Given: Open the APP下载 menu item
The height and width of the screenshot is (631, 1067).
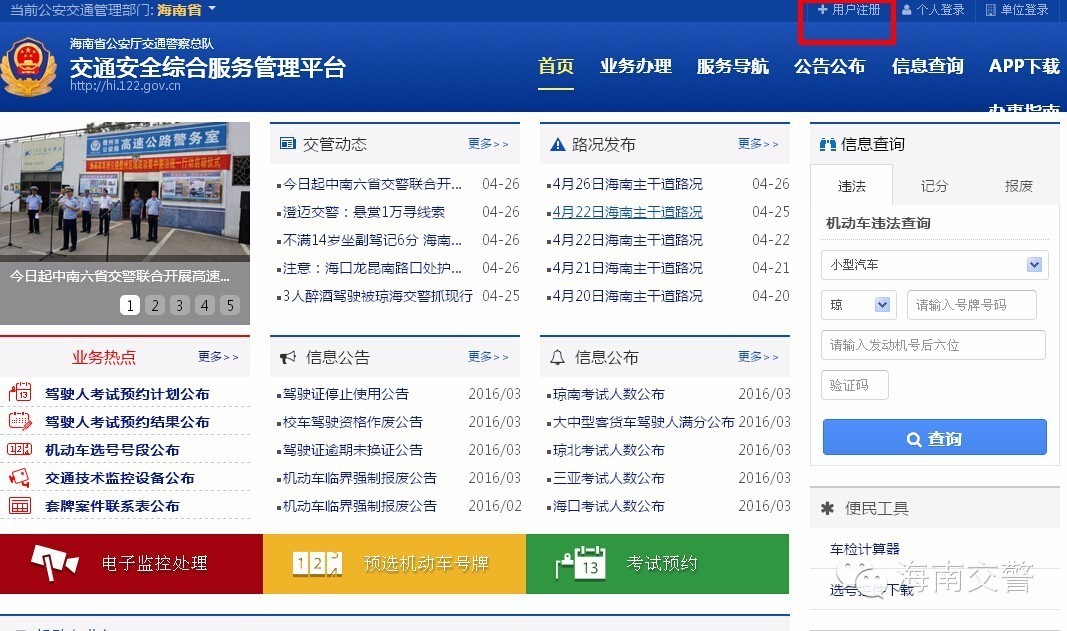Looking at the screenshot, I should pyautogui.click(x=1024, y=67).
